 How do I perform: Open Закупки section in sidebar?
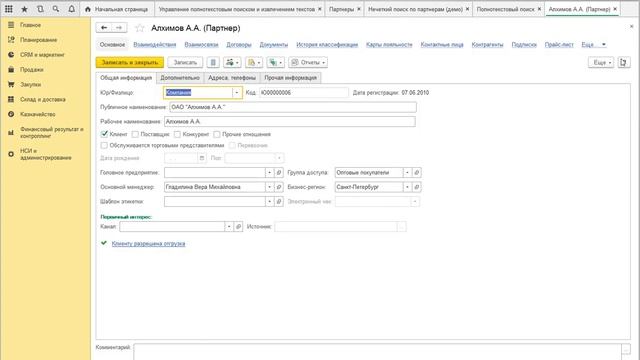pos(31,84)
